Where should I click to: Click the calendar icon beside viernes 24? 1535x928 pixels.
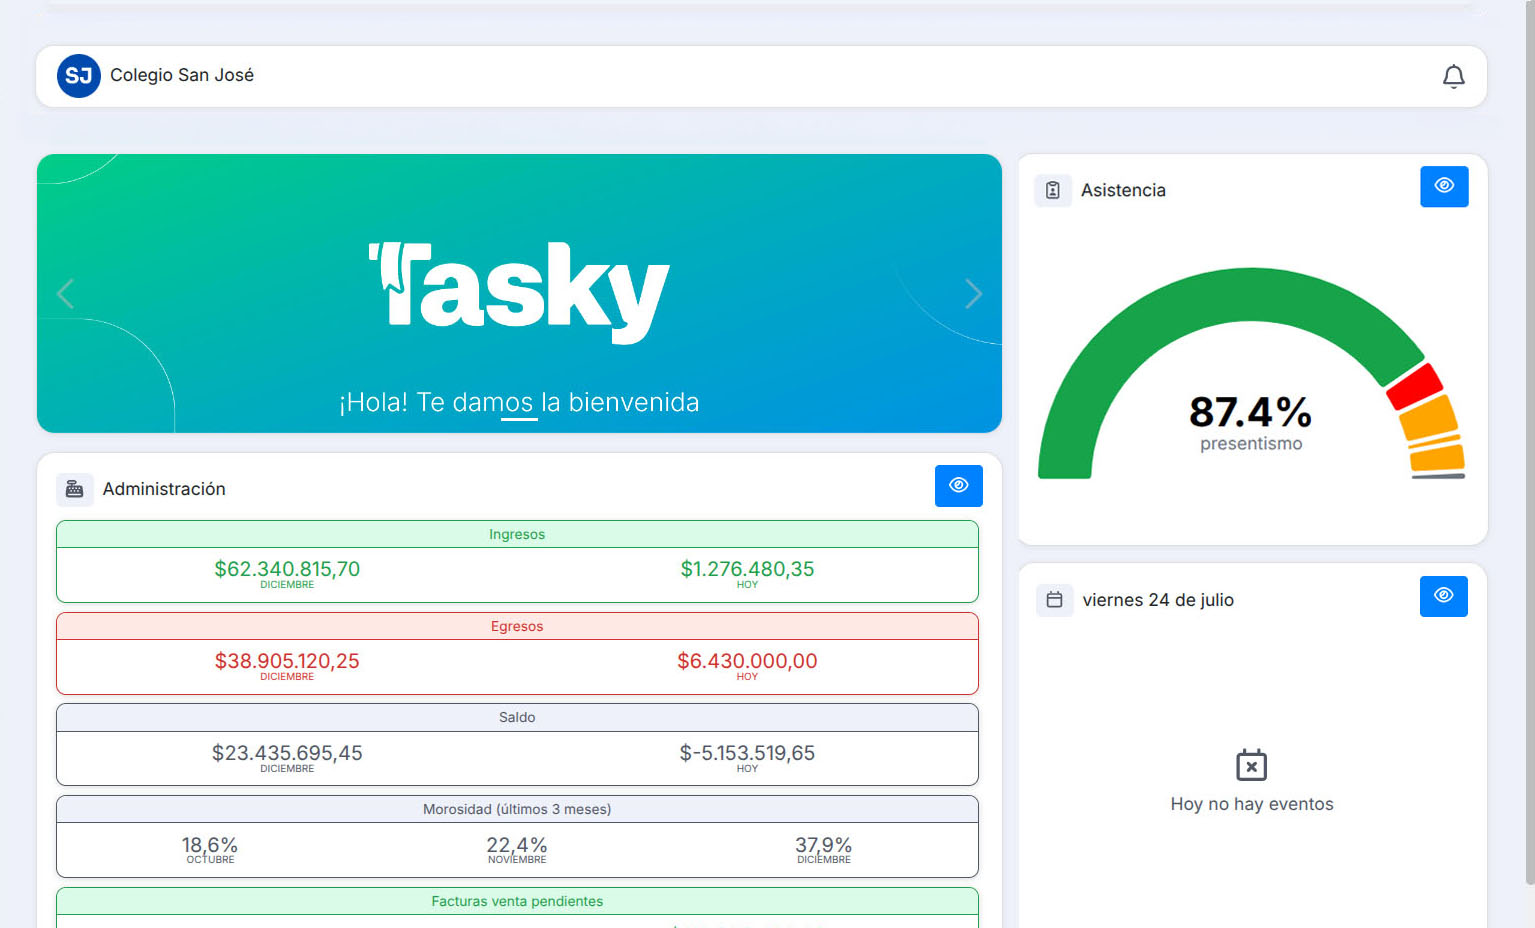1054,600
